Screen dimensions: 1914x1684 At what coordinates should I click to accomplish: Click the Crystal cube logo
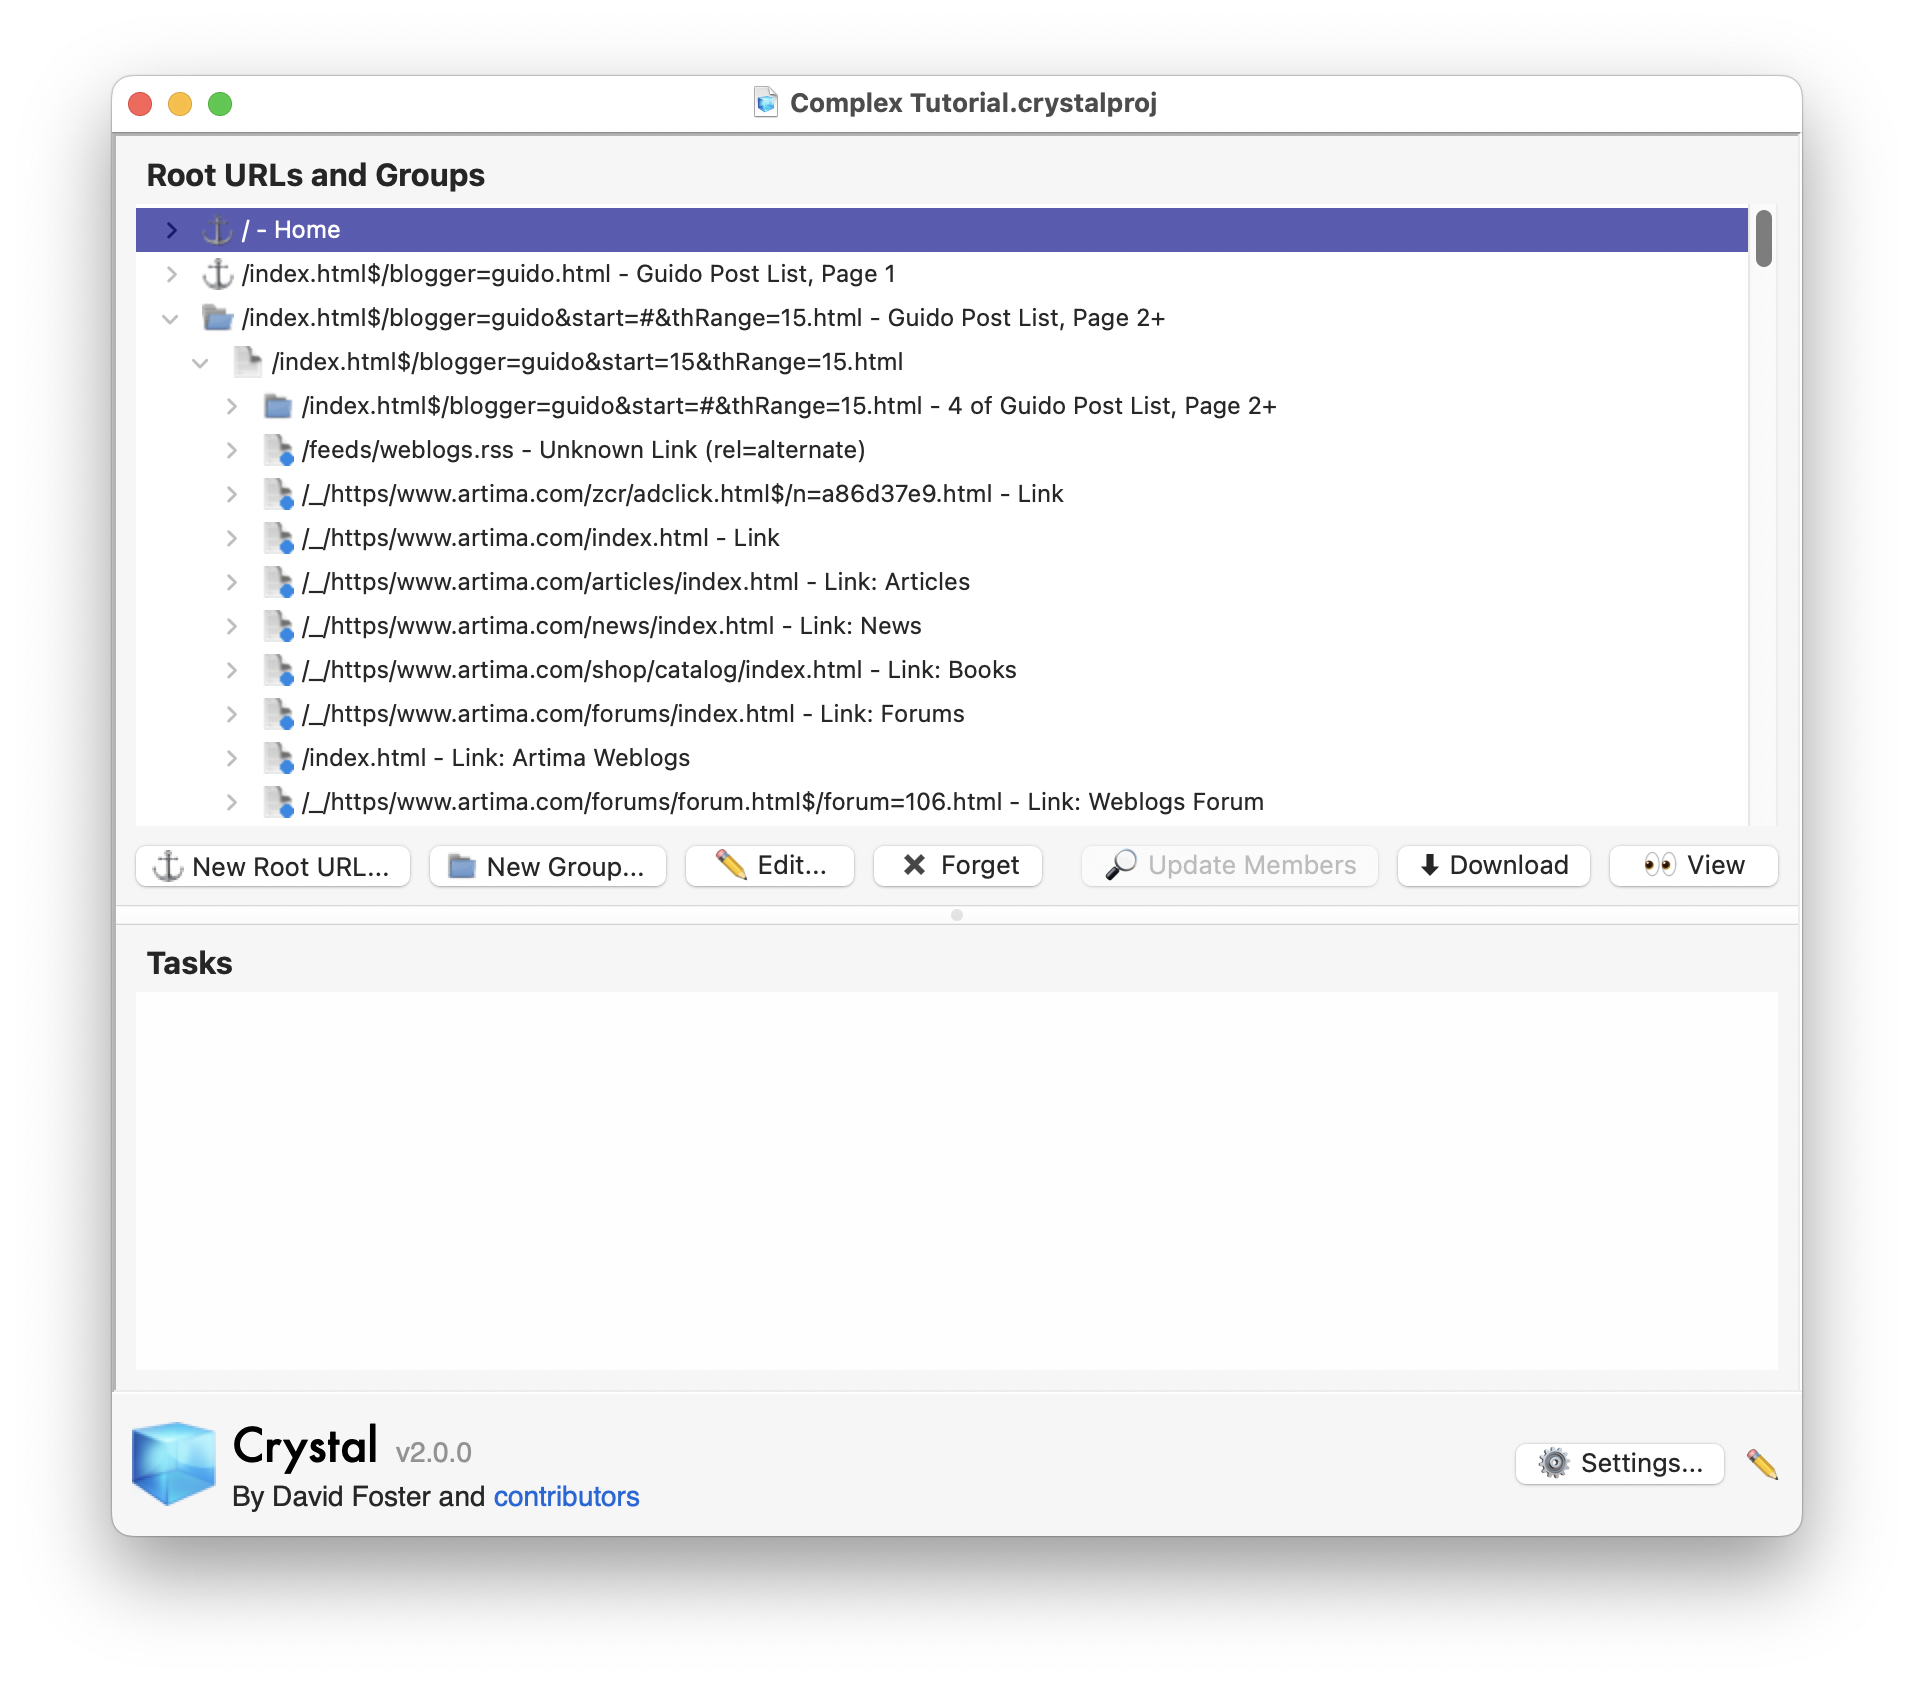[x=172, y=1463]
